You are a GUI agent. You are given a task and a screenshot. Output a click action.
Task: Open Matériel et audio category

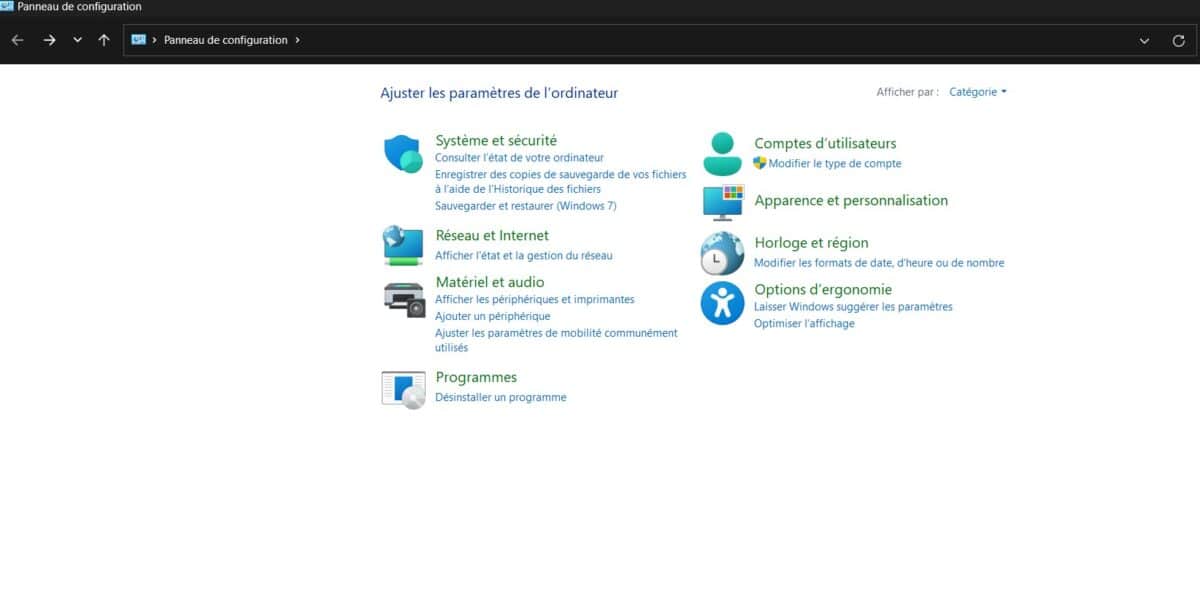(490, 282)
